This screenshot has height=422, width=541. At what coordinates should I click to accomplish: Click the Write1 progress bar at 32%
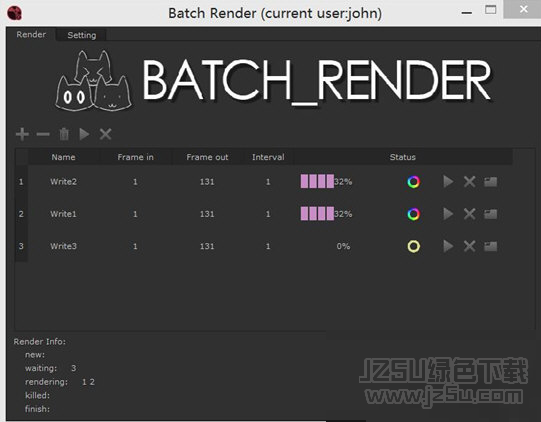(x=326, y=214)
